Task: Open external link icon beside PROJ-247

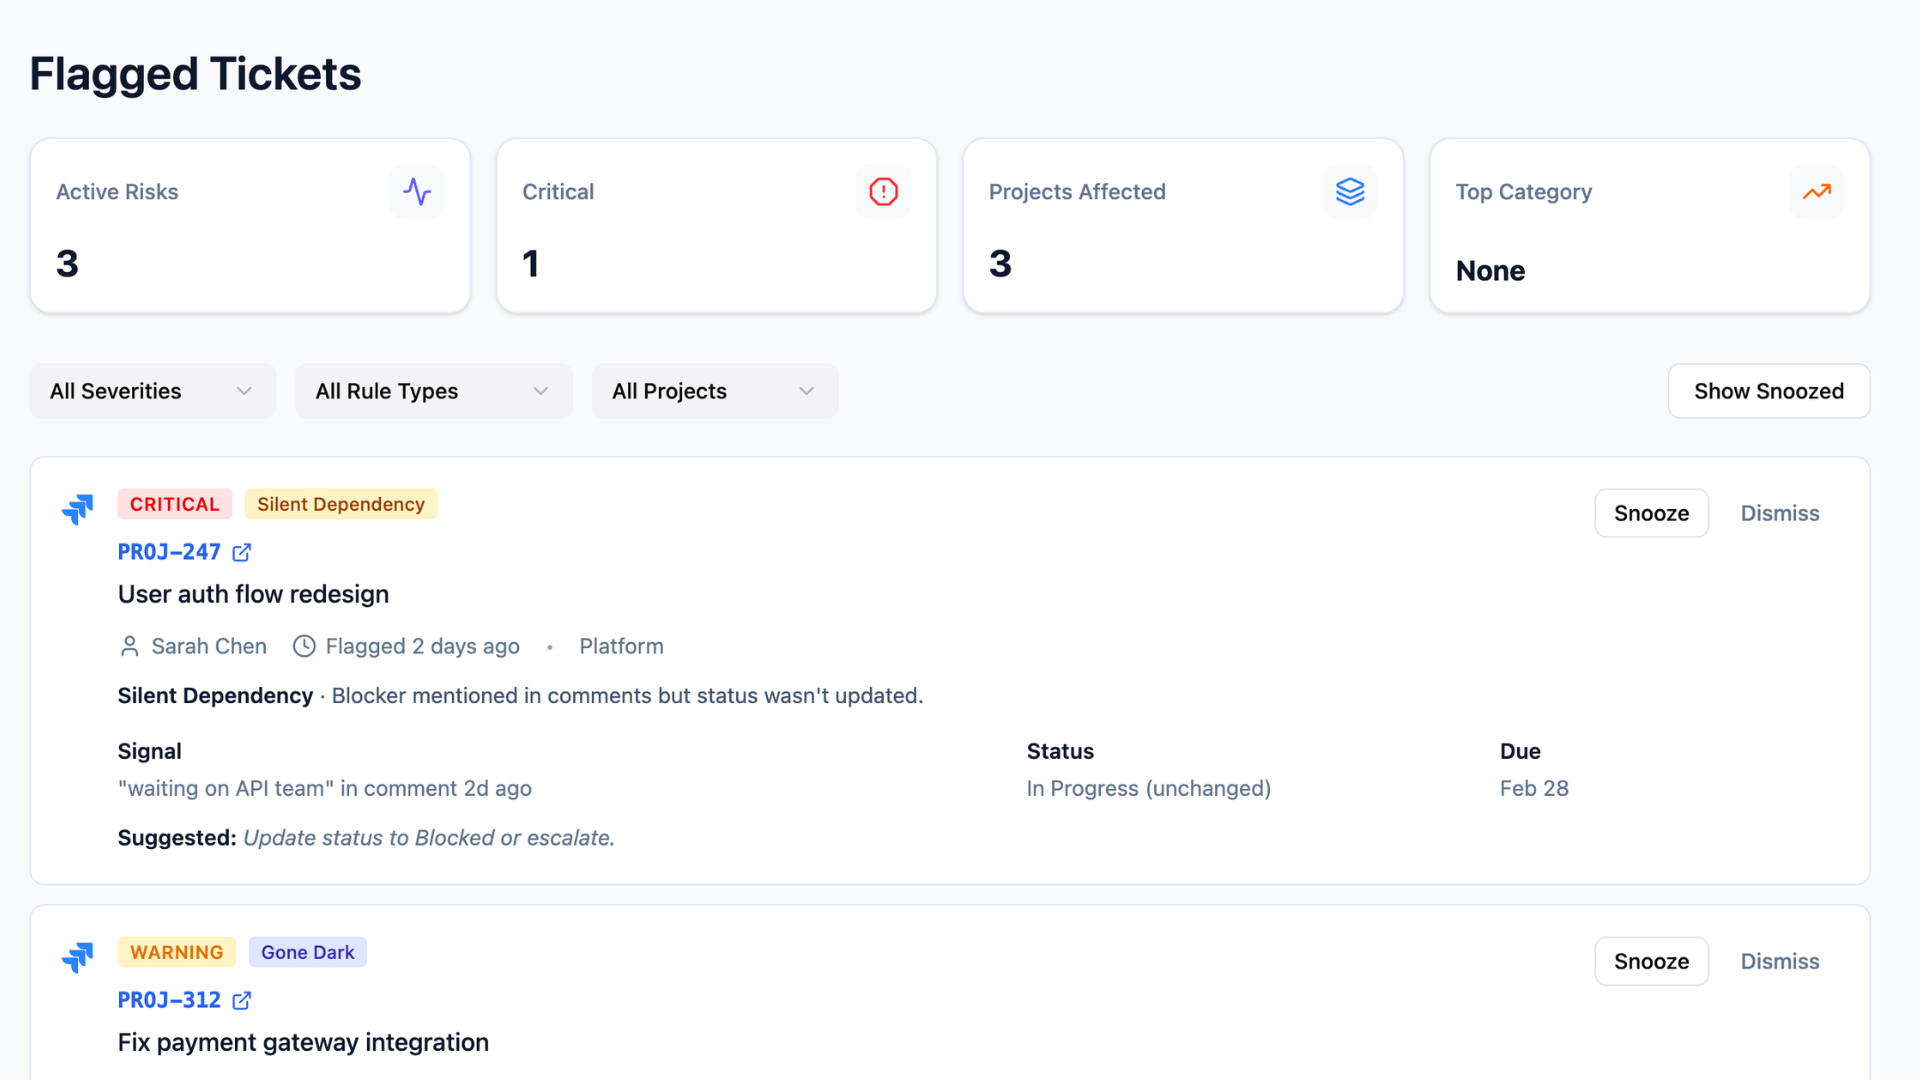Action: (242, 552)
